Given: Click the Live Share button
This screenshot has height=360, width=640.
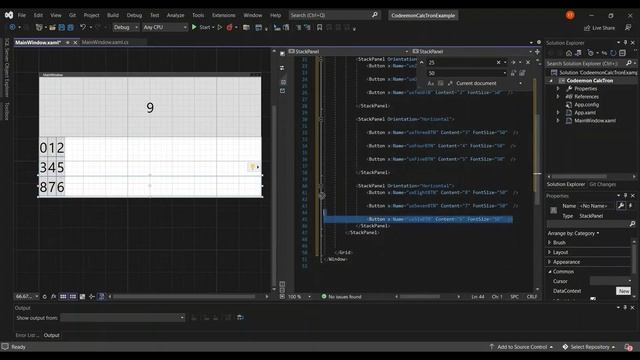Looking at the screenshot, I should click(599, 28).
